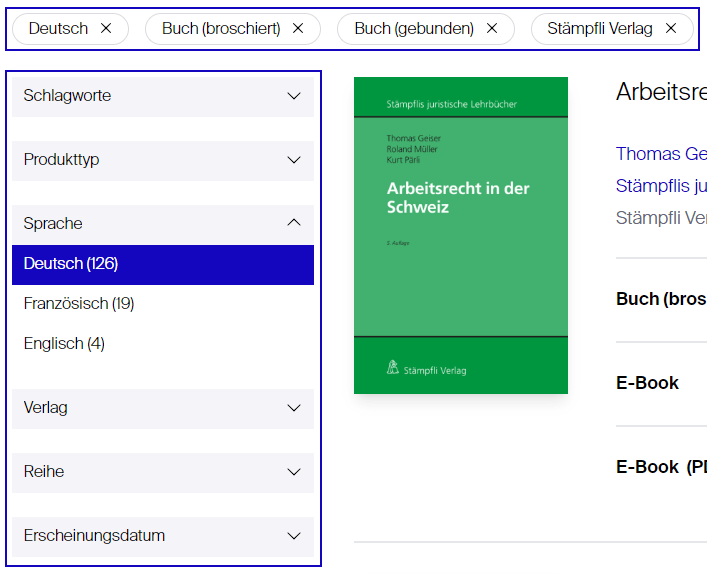Open the Arbeitsrecht book title heading
The width and height of the screenshot is (707, 574).
coord(661,92)
